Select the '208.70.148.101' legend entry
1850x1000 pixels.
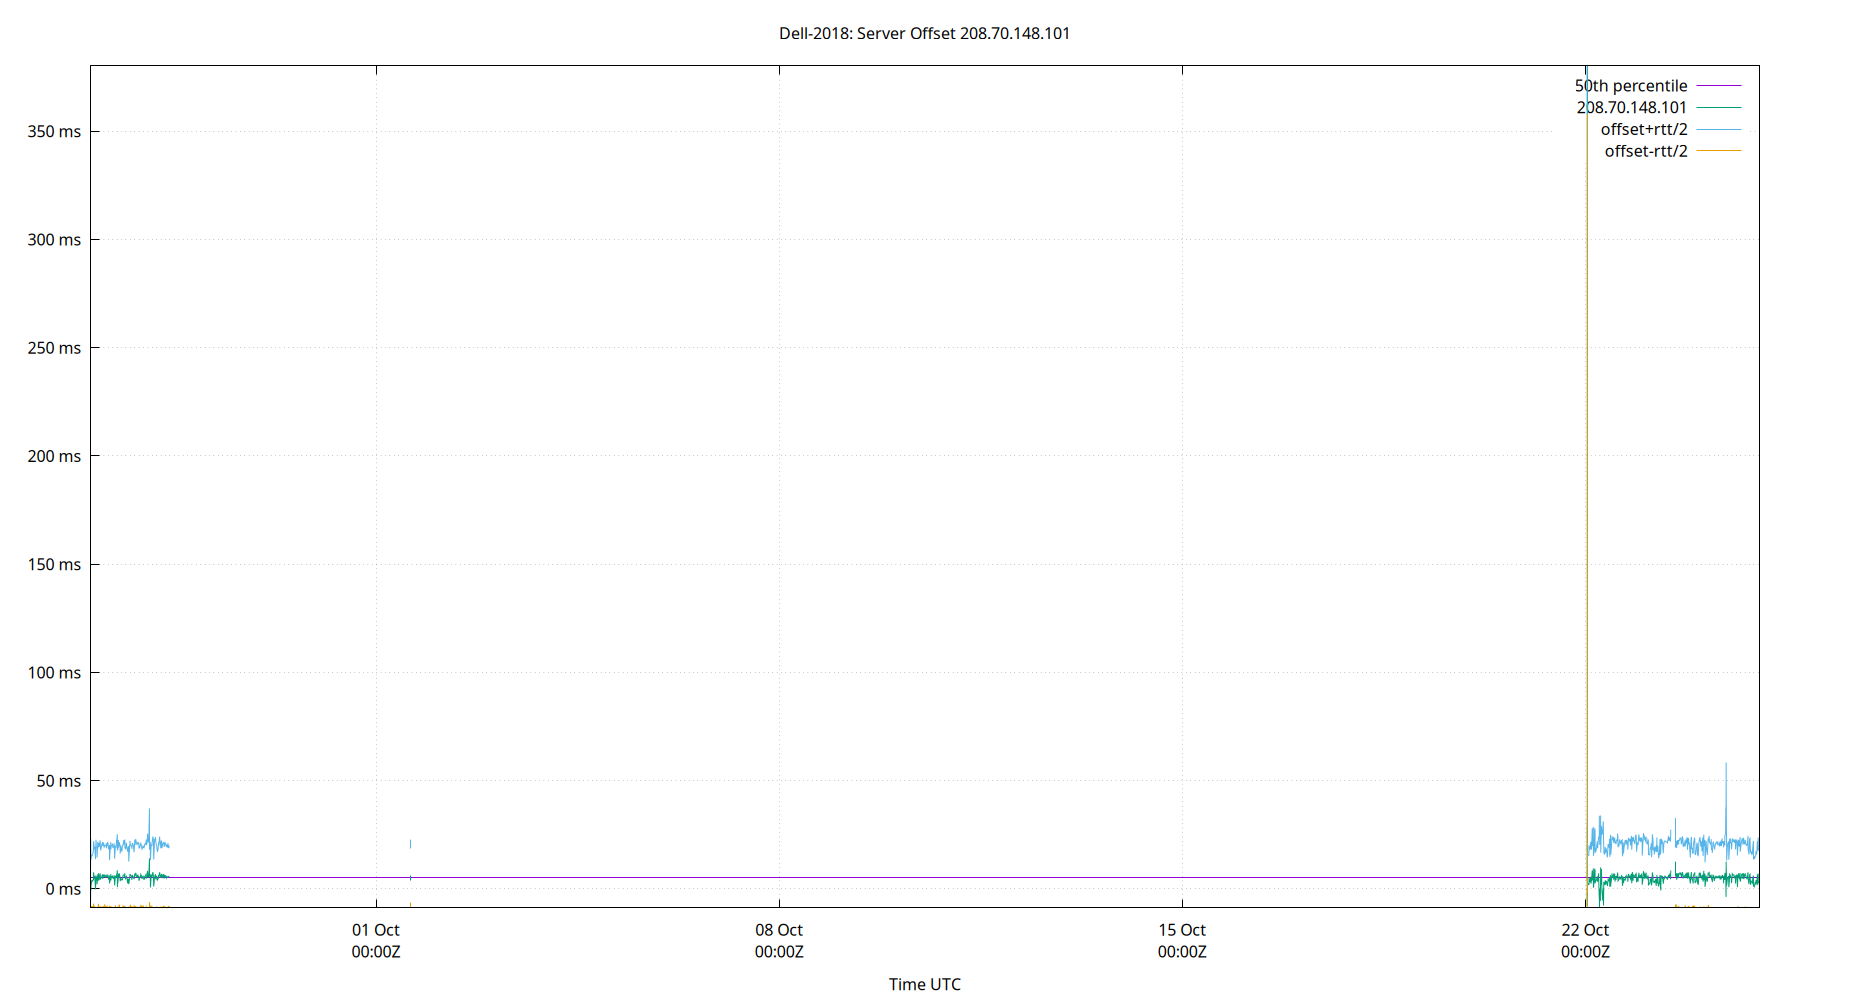click(1632, 108)
